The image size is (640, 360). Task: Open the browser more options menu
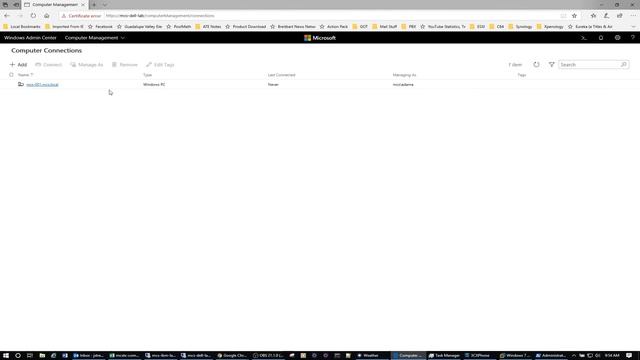pos(633,16)
